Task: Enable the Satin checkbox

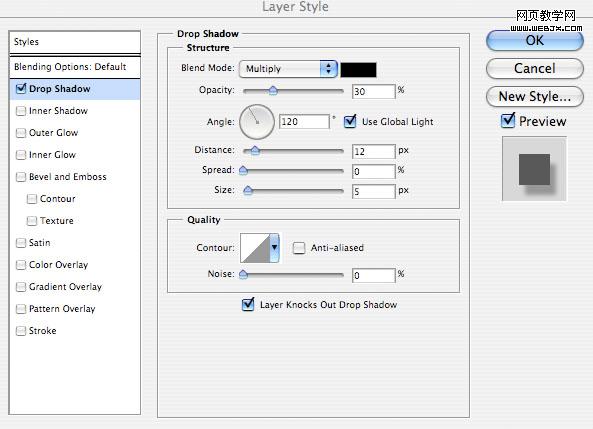Action: [x=21, y=242]
